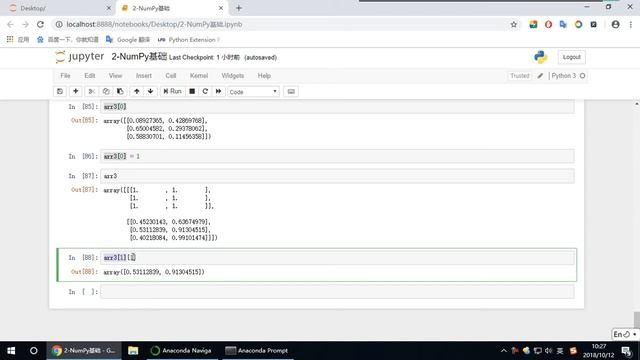Image resolution: width=640 pixels, height=360 pixels.
Task: Reload the current page
Action: [x=40, y=24]
